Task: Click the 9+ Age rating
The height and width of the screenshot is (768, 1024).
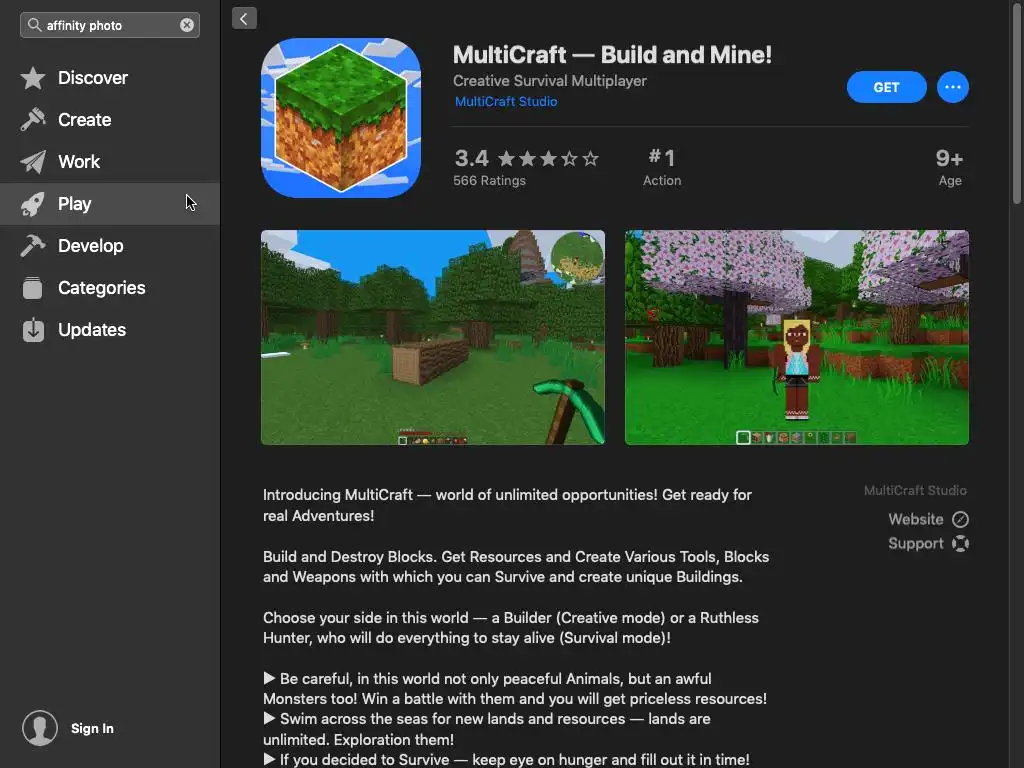Action: pyautogui.click(x=950, y=167)
